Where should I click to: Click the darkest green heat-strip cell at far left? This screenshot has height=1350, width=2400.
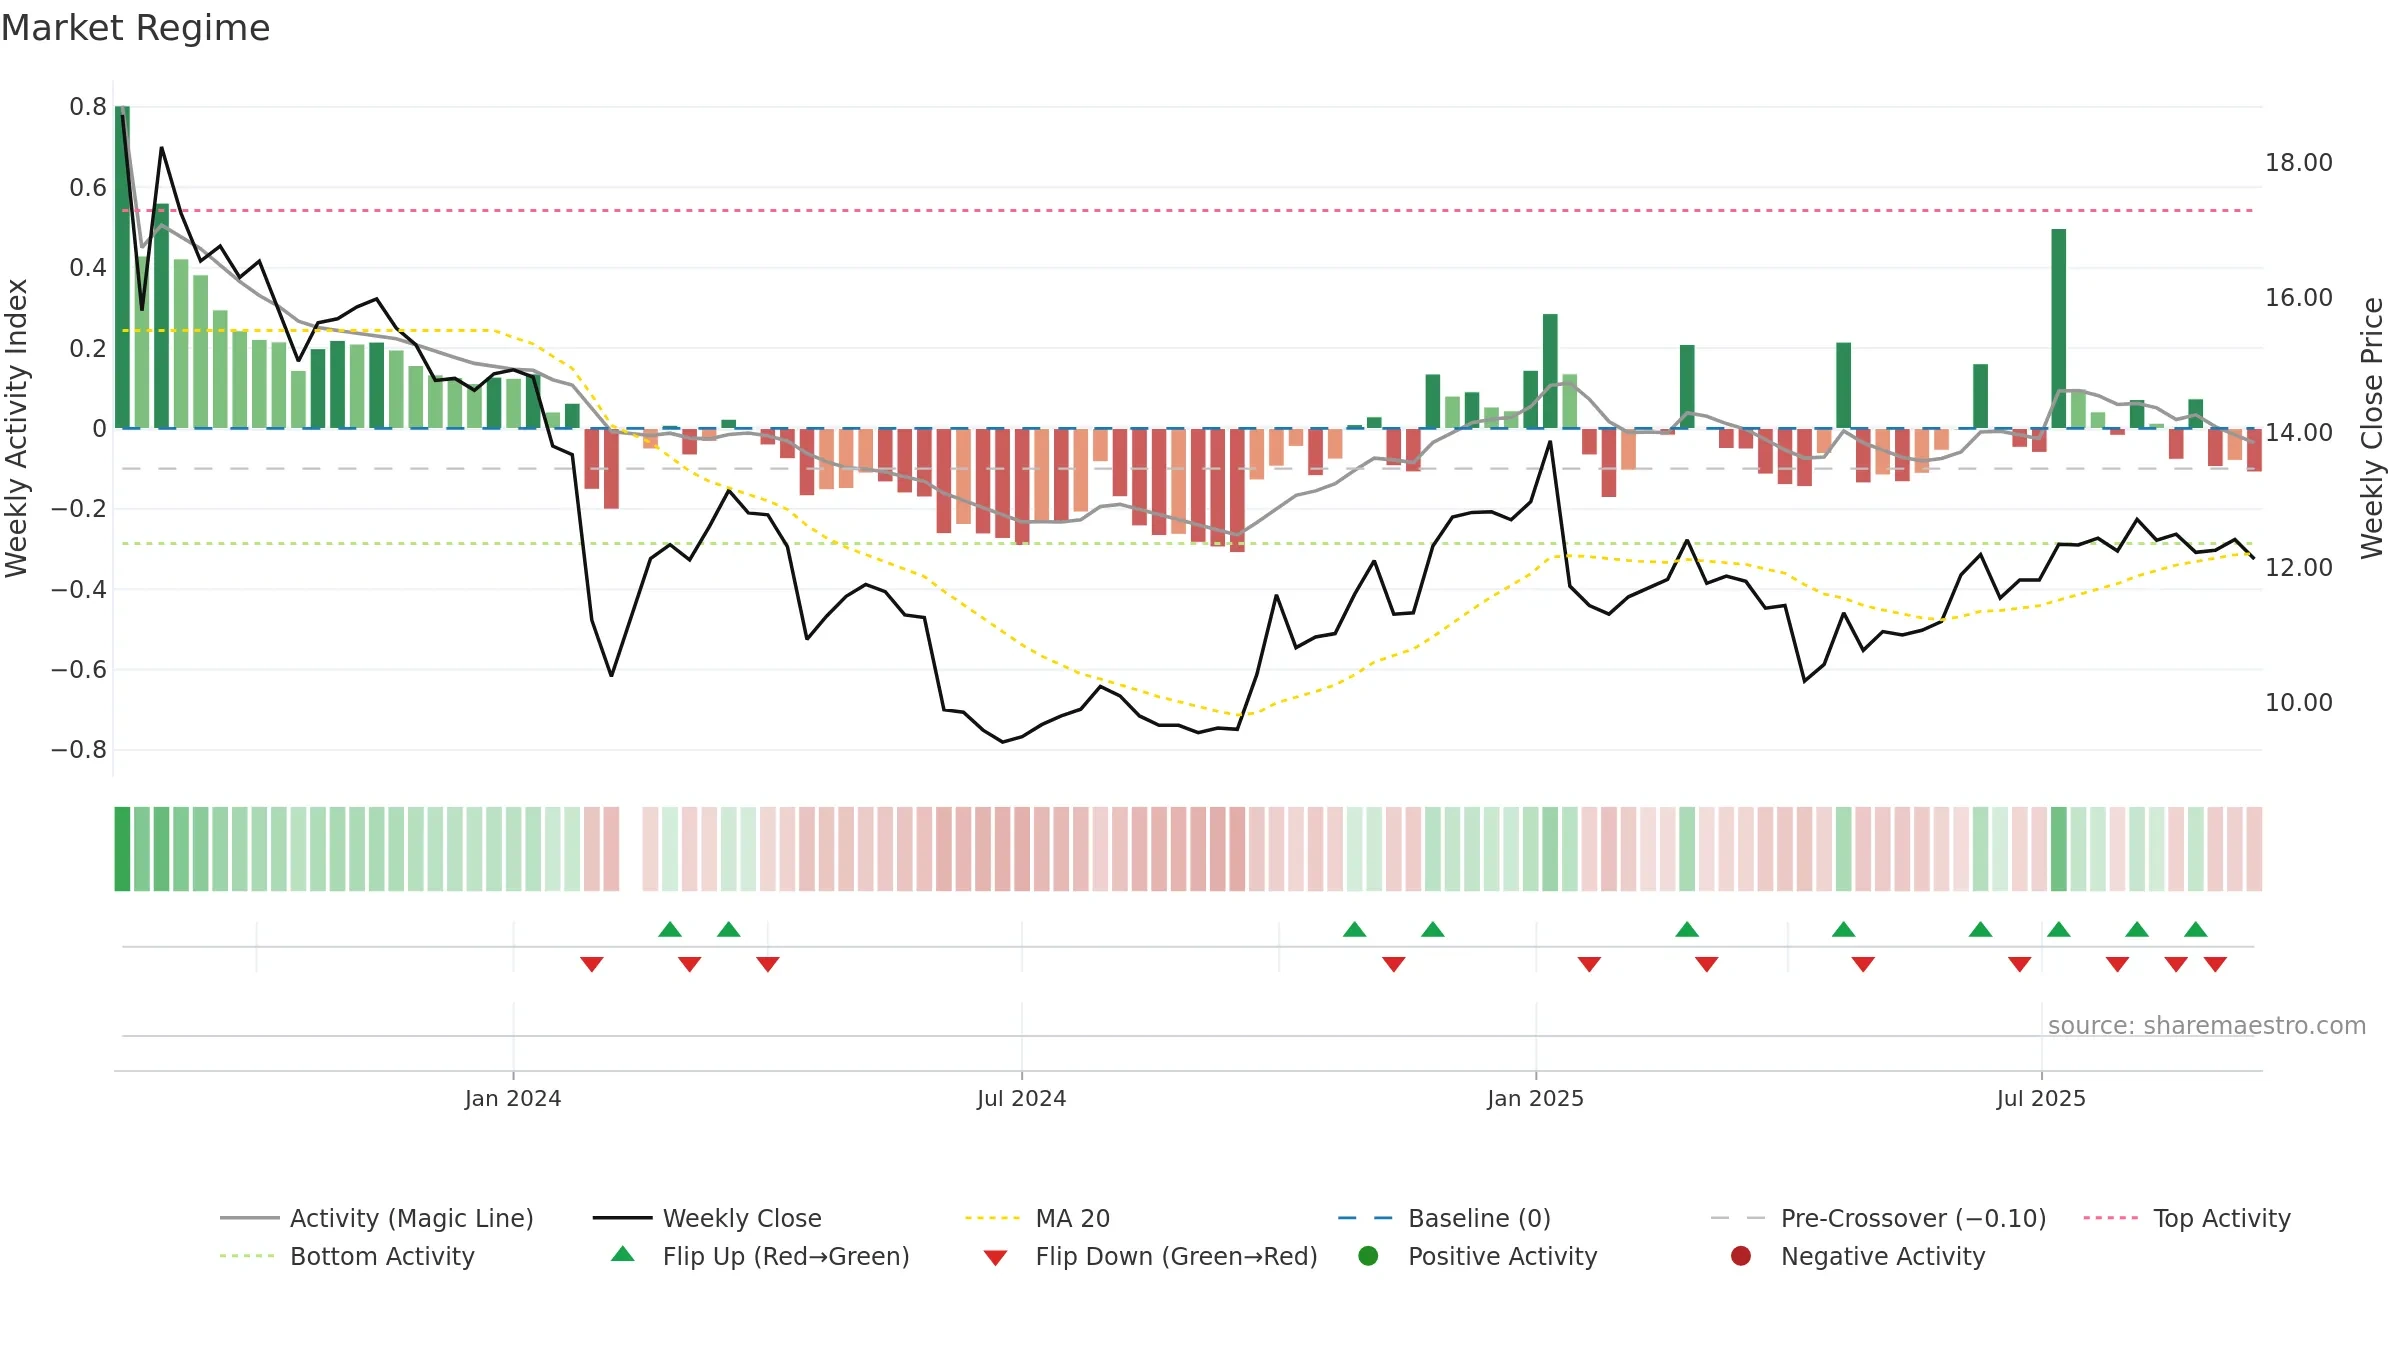[122, 849]
